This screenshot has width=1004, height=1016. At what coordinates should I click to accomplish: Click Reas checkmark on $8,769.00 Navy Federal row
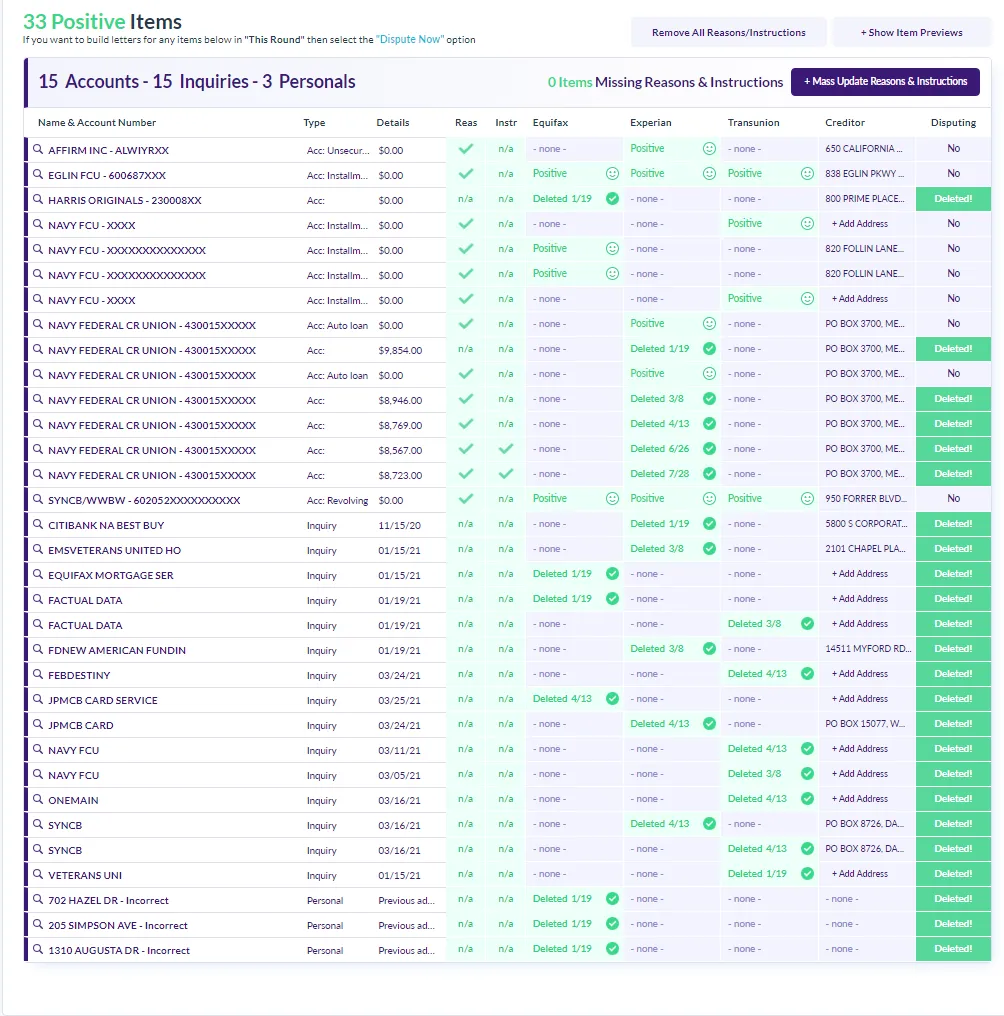(465, 424)
